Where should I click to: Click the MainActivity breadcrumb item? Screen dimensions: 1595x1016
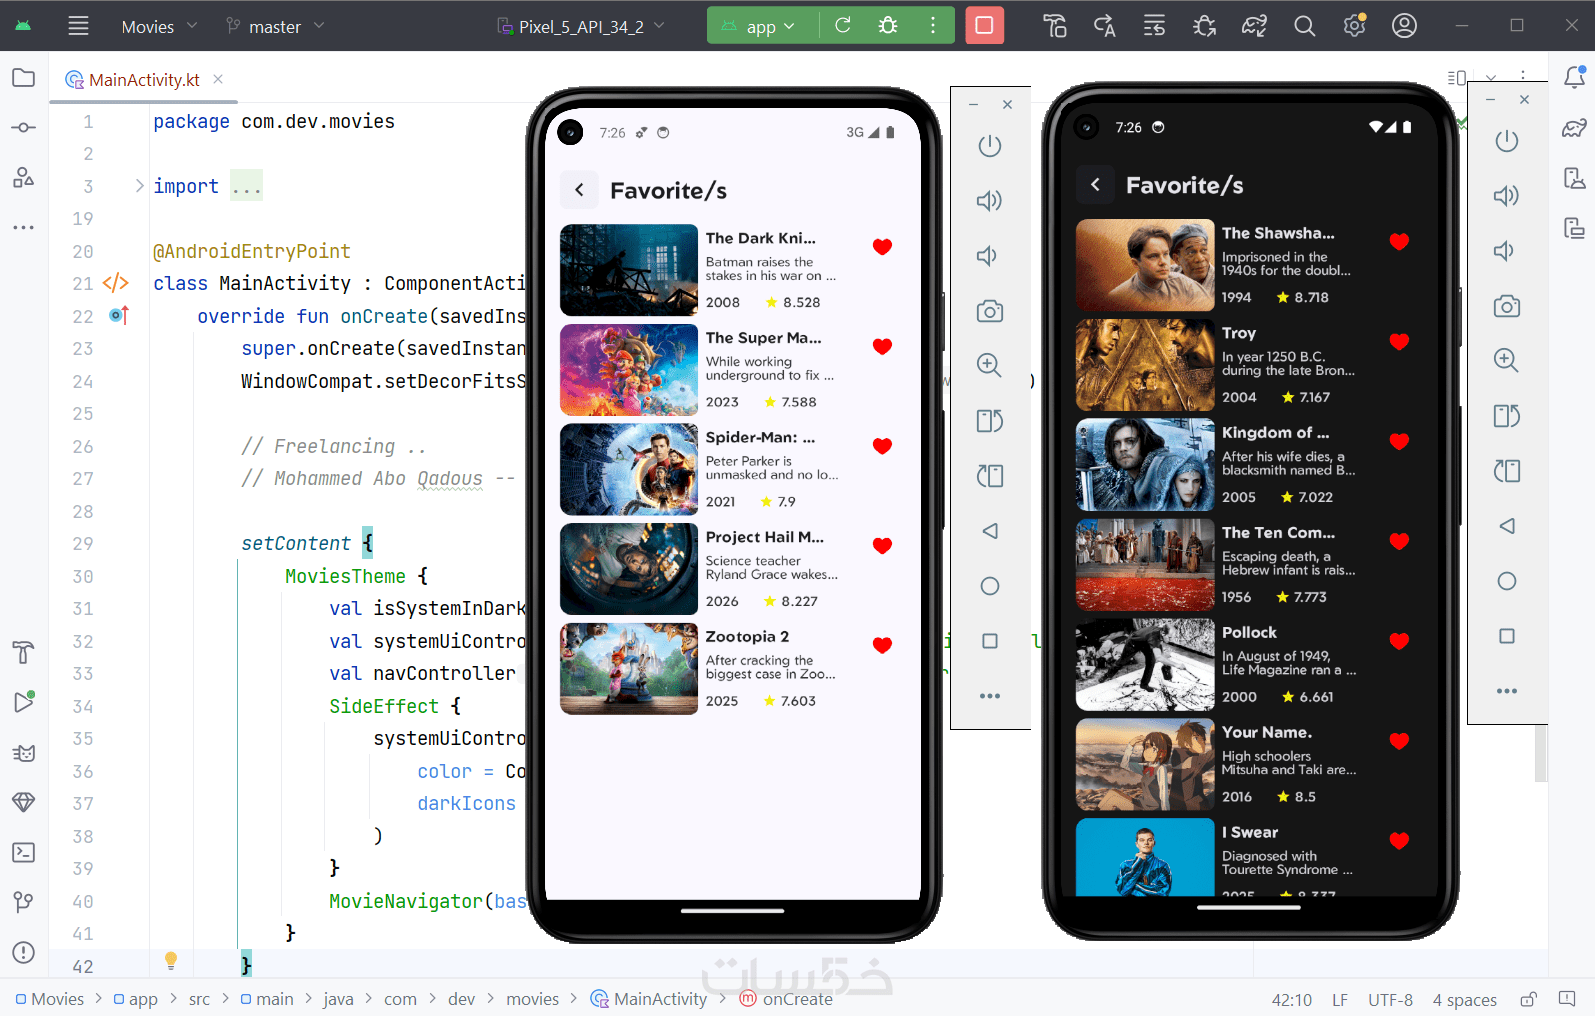(x=649, y=999)
